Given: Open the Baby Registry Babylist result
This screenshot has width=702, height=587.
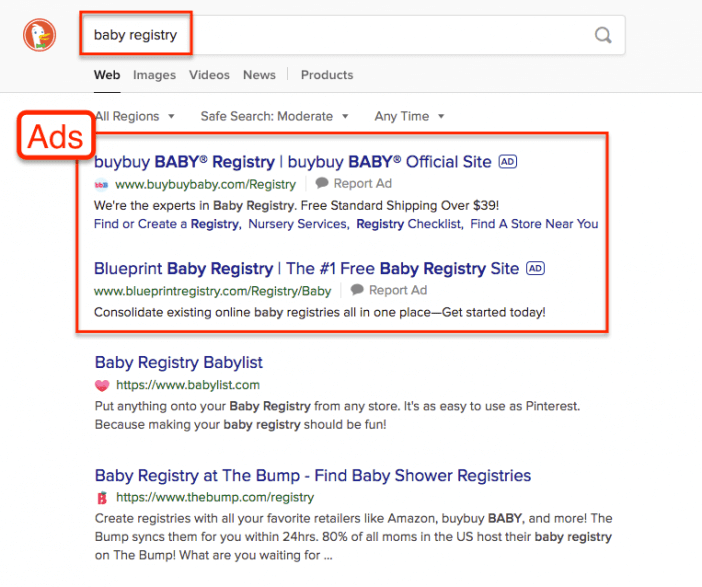Looking at the screenshot, I should [179, 362].
